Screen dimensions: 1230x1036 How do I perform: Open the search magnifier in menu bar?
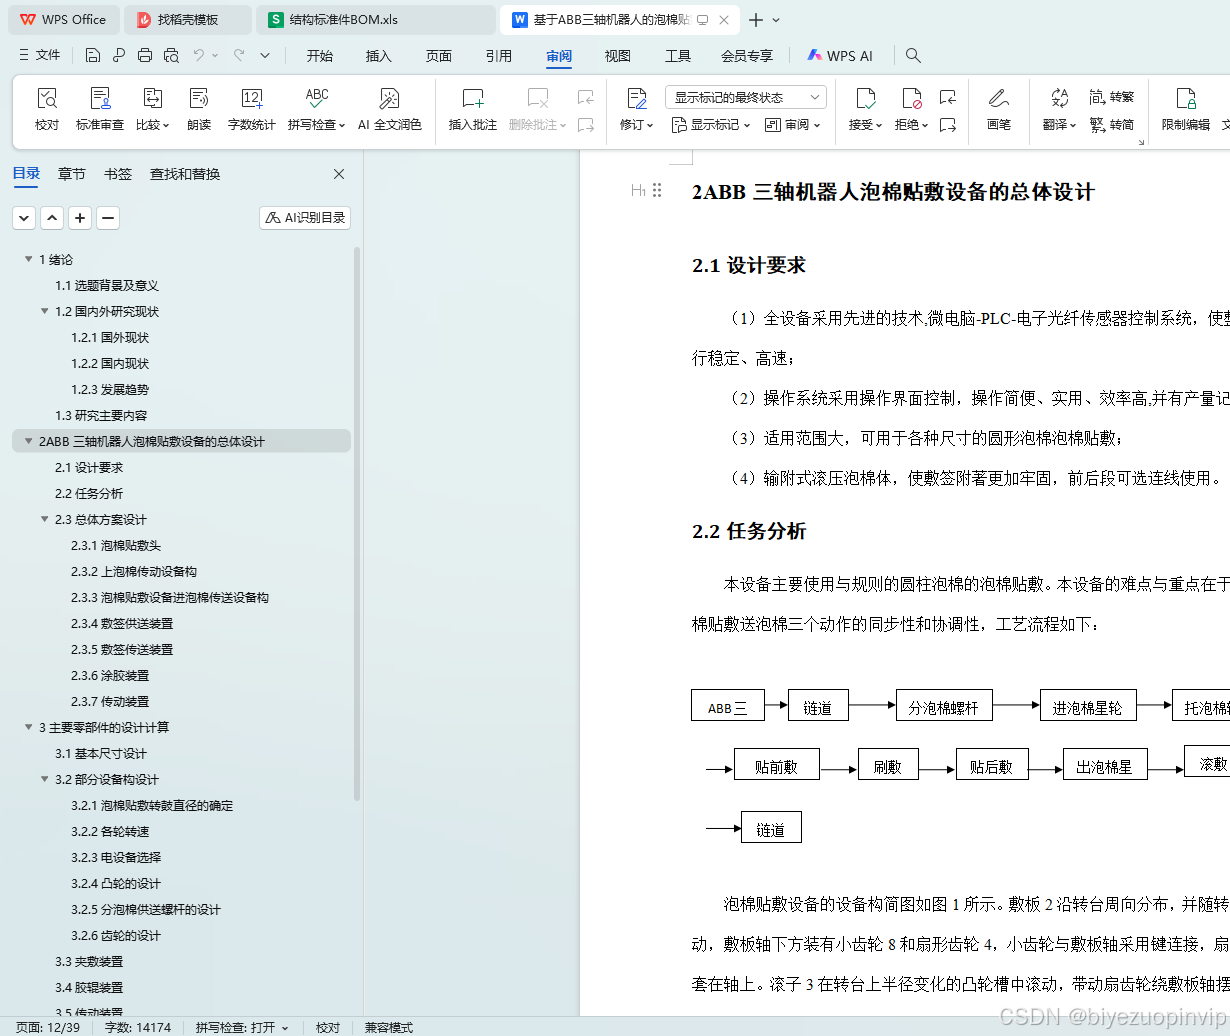click(913, 55)
